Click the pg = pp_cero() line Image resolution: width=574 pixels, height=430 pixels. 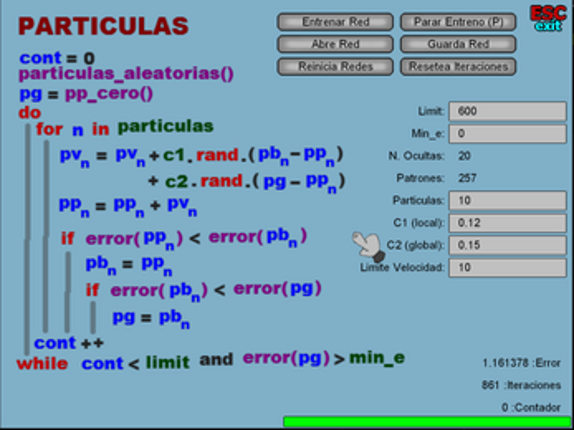click(x=86, y=95)
